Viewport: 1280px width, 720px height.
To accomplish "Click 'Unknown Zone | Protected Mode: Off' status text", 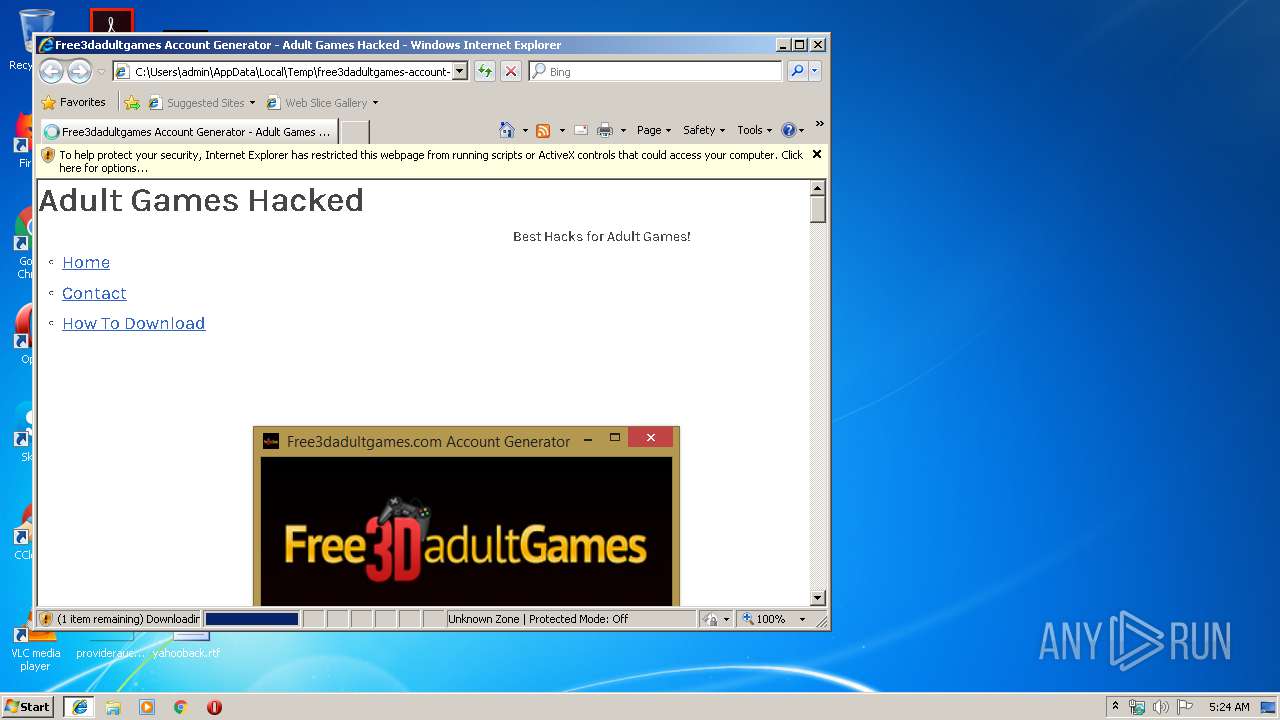I will click(x=538, y=619).
